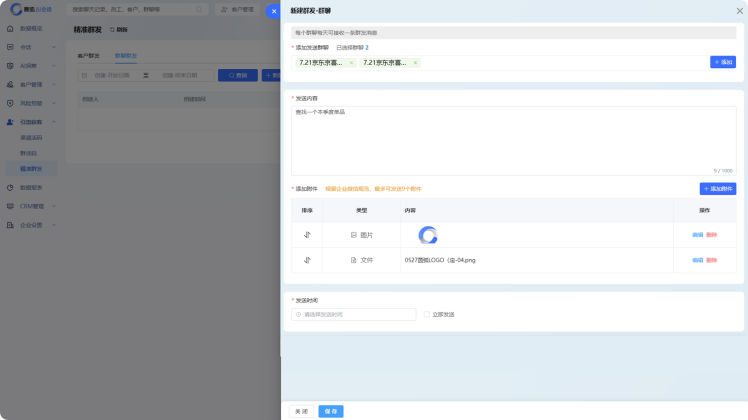Close the 新建群发-群聊 drawer with X icon
This screenshot has height=420, width=748.
tap(739, 10)
